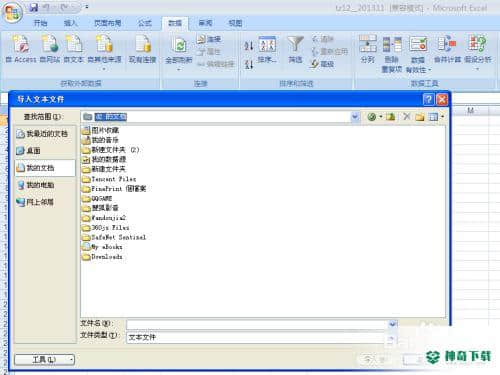
Task: Click the Refresh All icon
Action: pos(180,45)
